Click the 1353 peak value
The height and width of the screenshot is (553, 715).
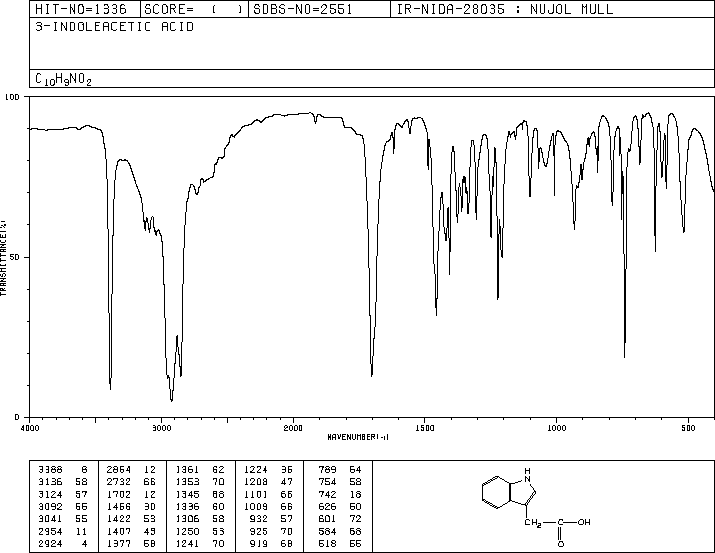point(187,482)
